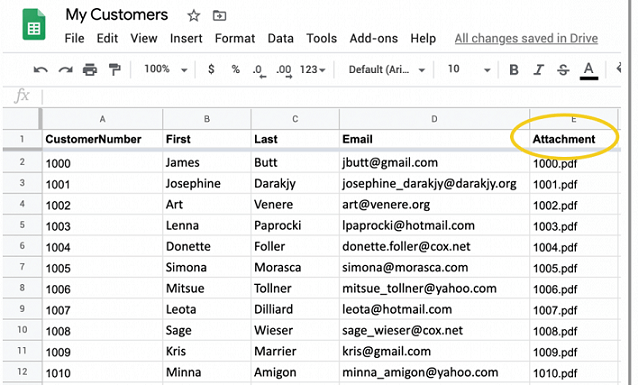
Task: Open the font size 10 dropdown
Action: pos(469,69)
